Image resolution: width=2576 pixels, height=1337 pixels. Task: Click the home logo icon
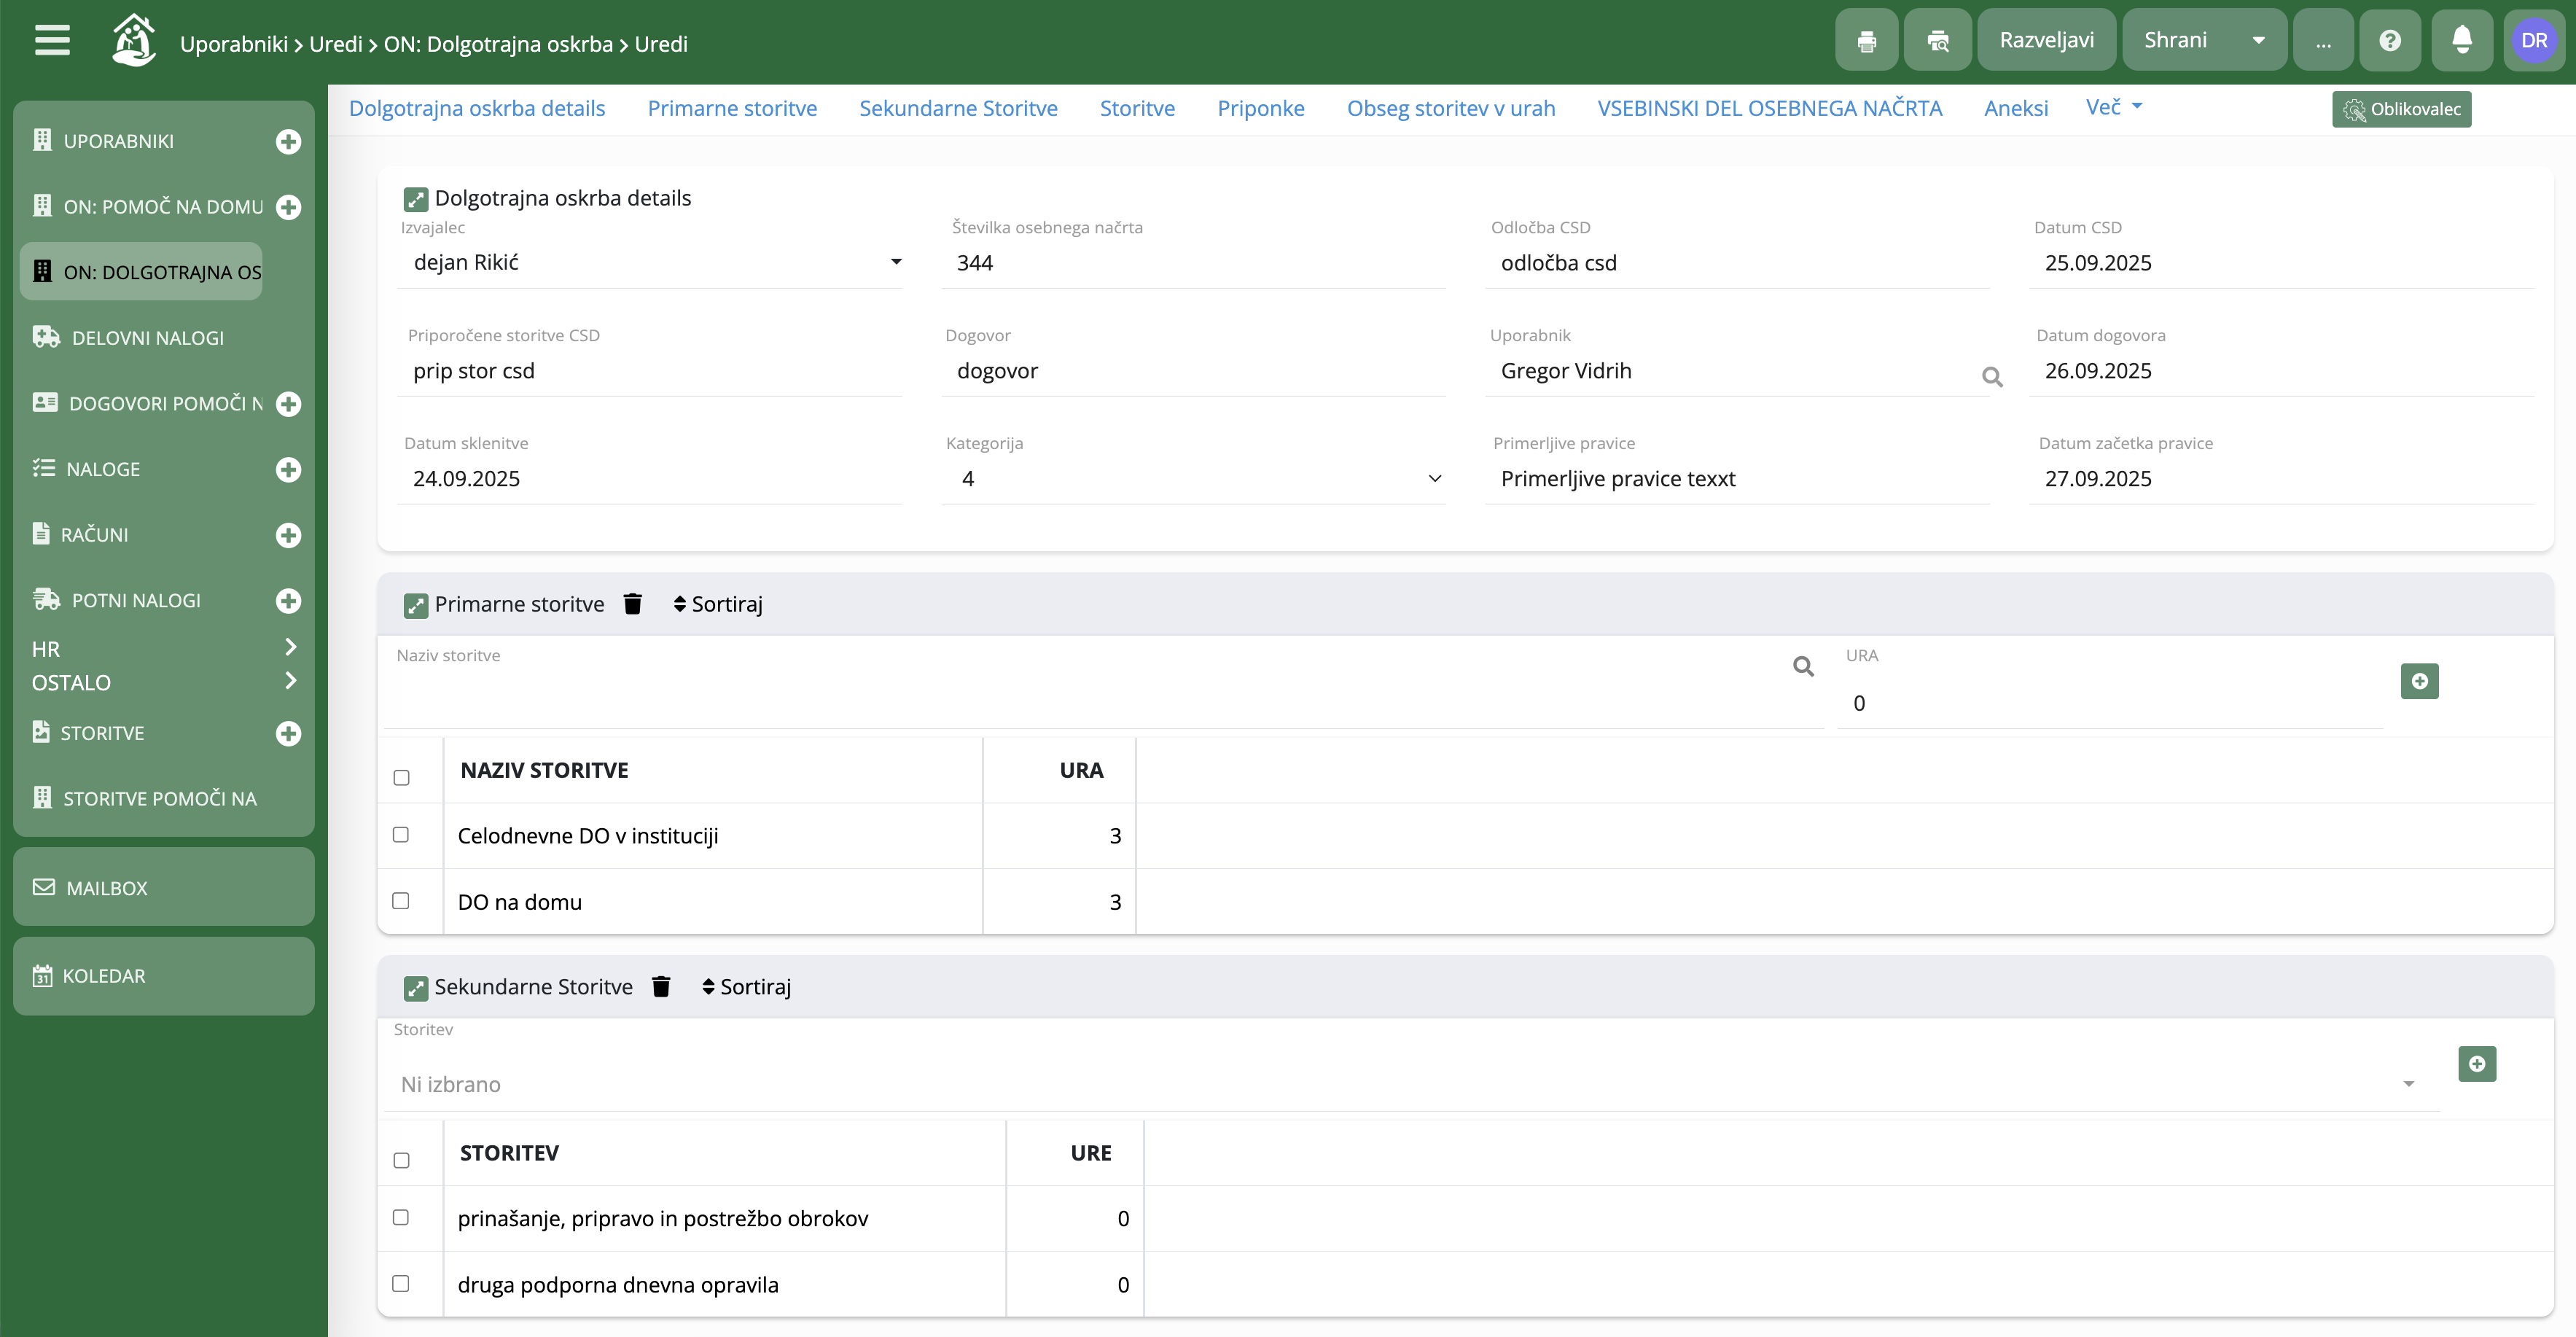point(133,40)
